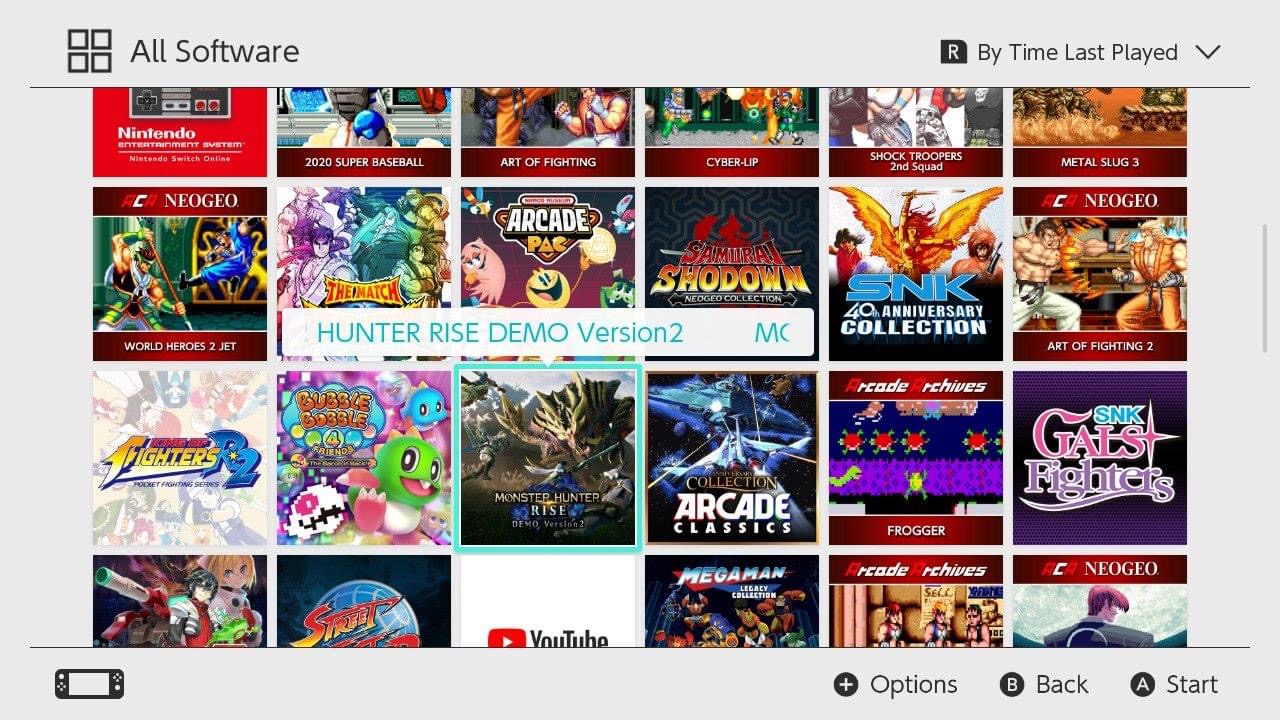
Task: Select the Art of Fighting 2 tile
Action: point(1100,274)
